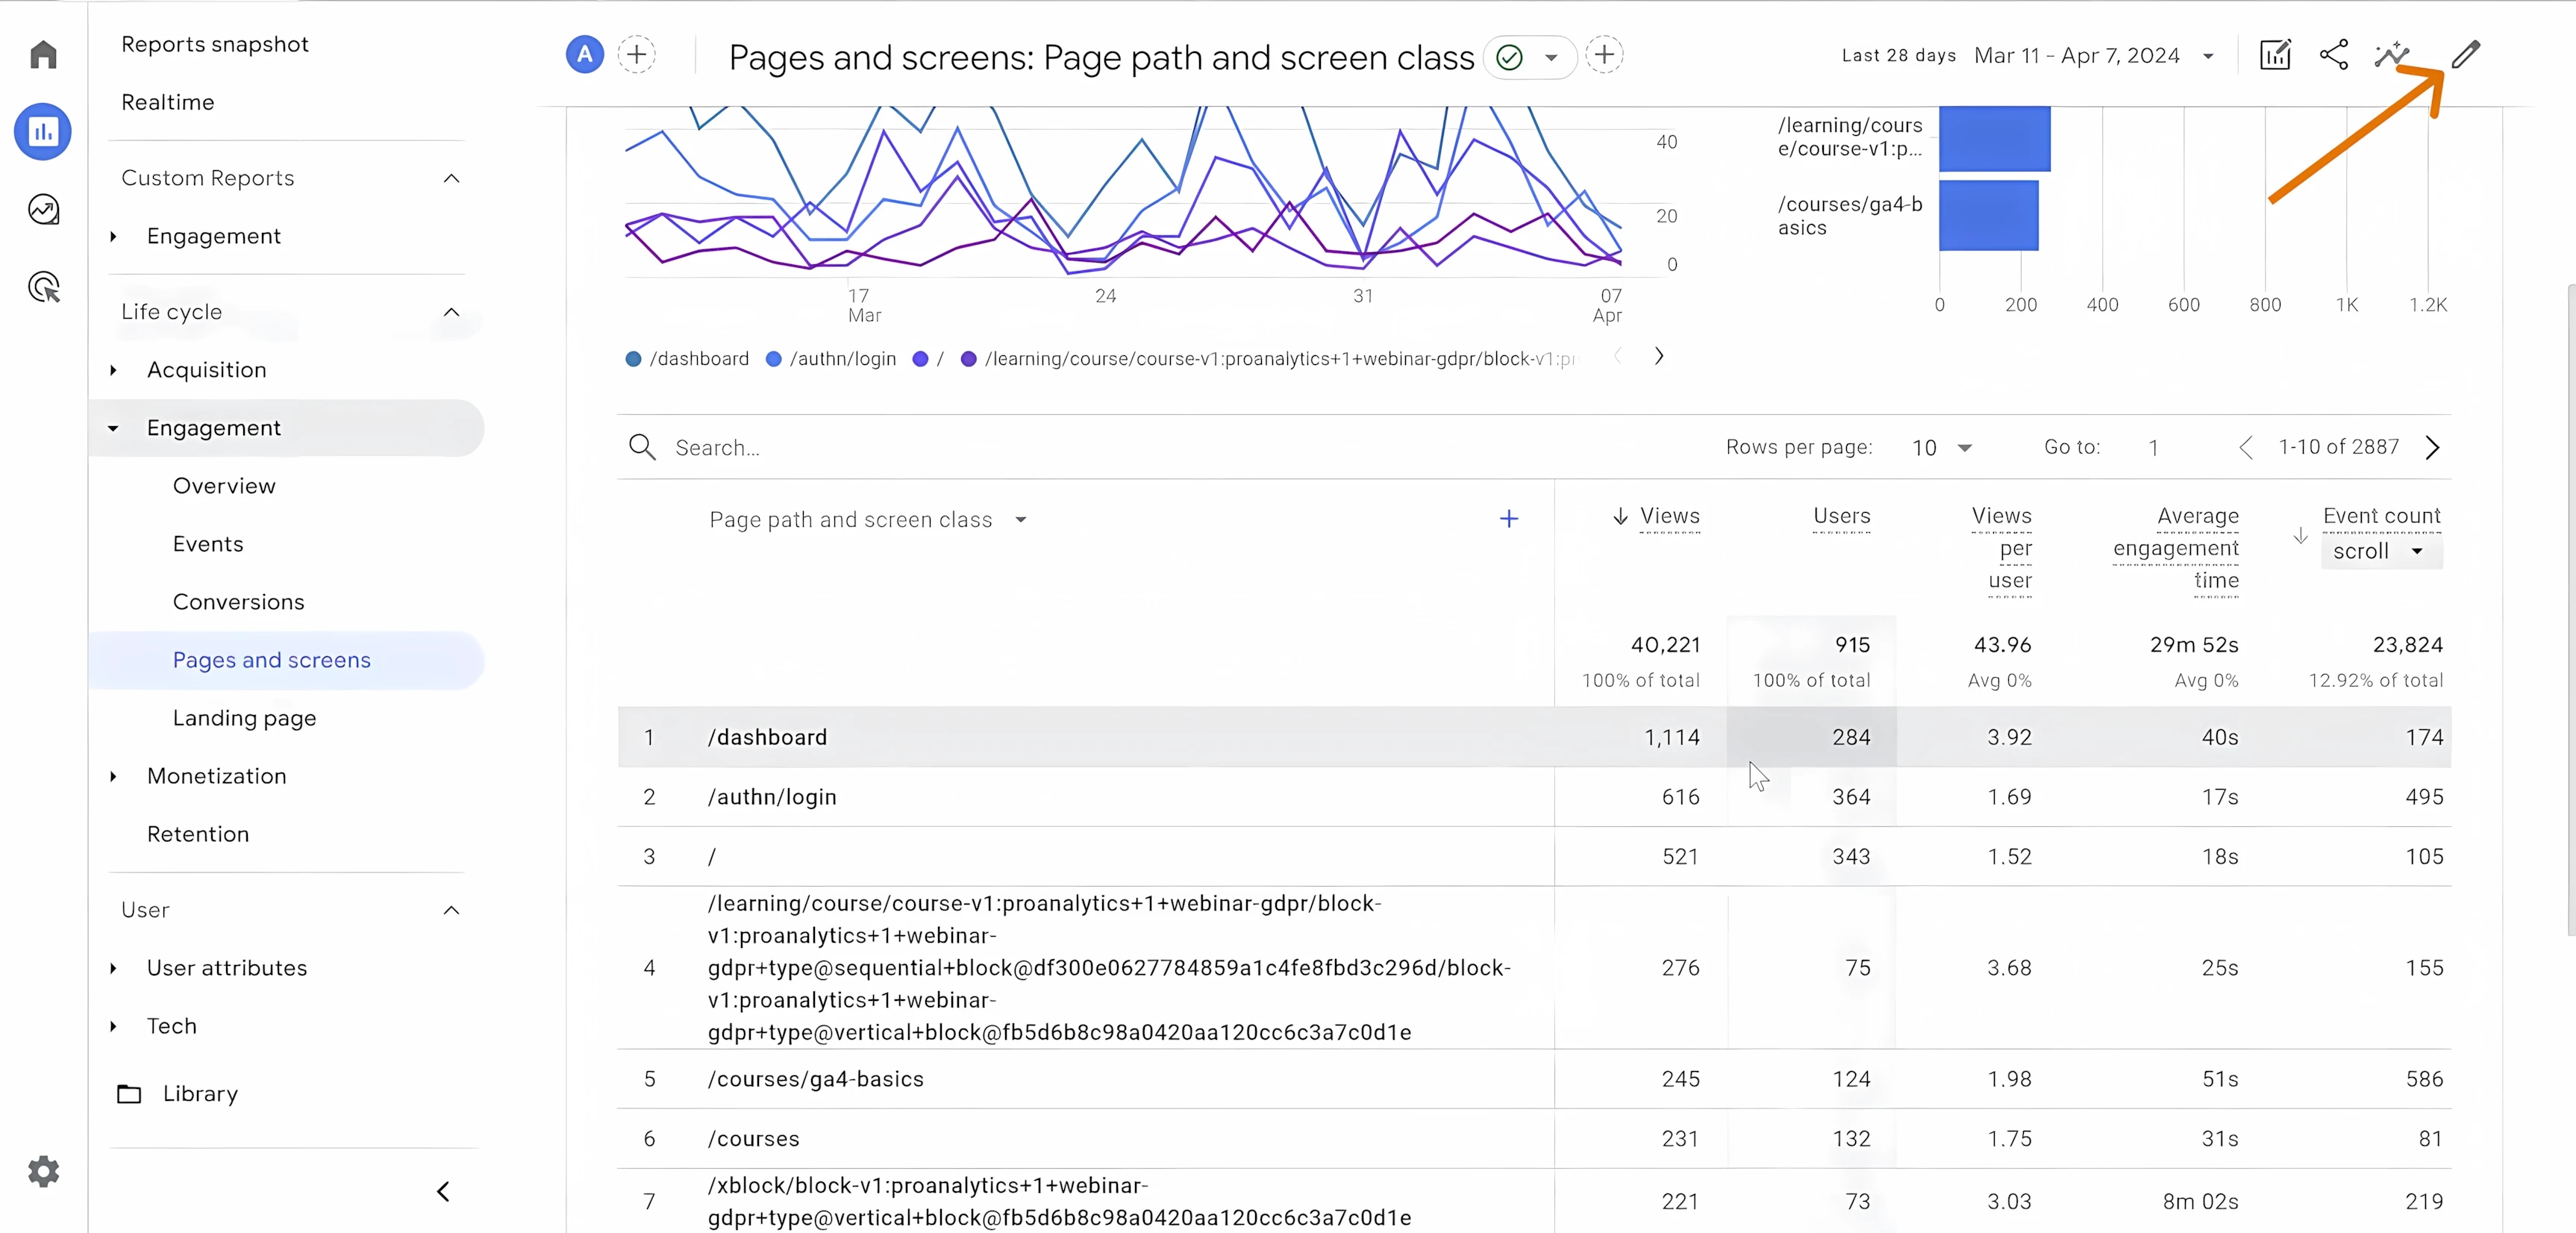Sort table by Views column
2576x1233 pixels.
coord(1670,516)
